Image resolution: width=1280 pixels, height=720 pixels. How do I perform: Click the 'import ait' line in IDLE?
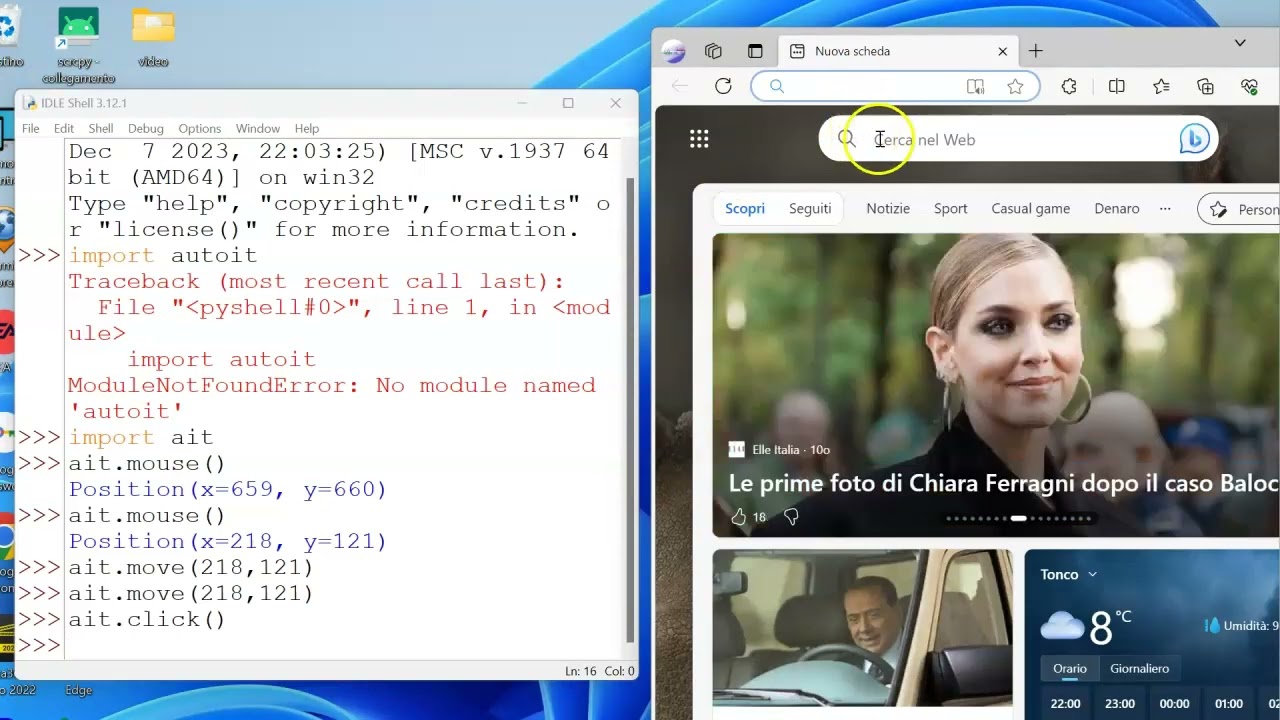tap(141, 437)
